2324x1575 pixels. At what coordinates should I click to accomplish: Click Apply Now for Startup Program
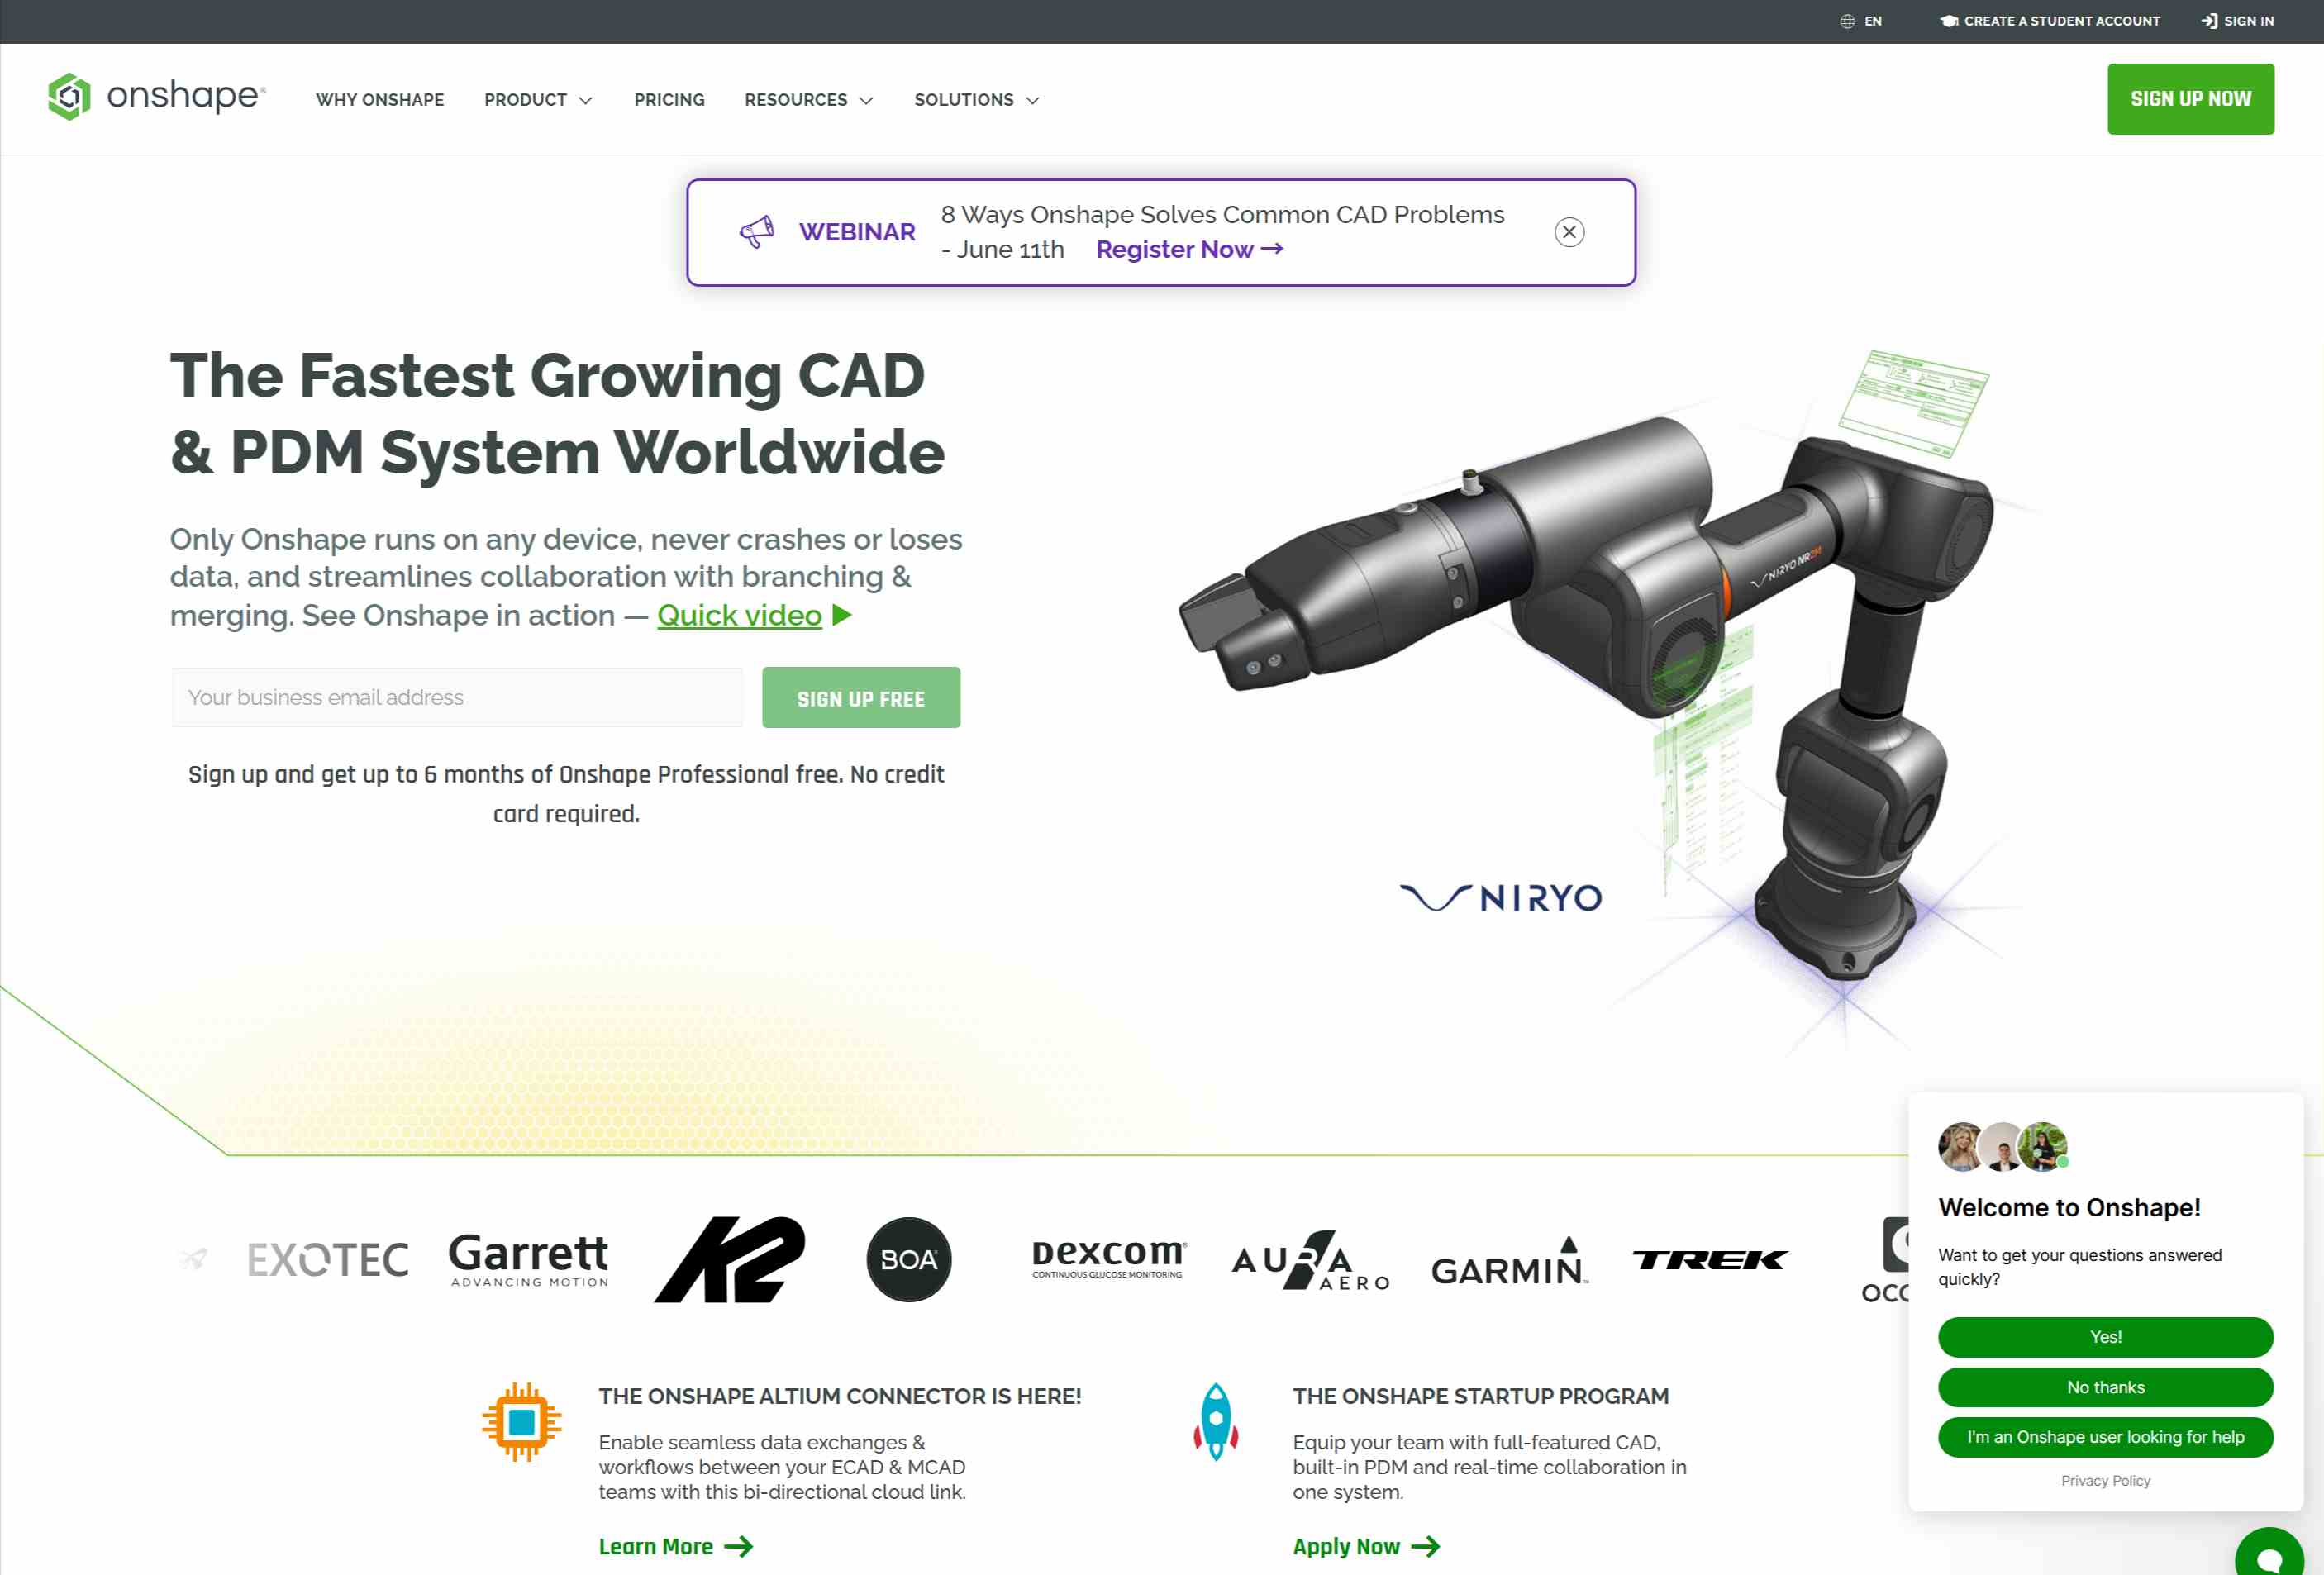click(x=1366, y=1546)
